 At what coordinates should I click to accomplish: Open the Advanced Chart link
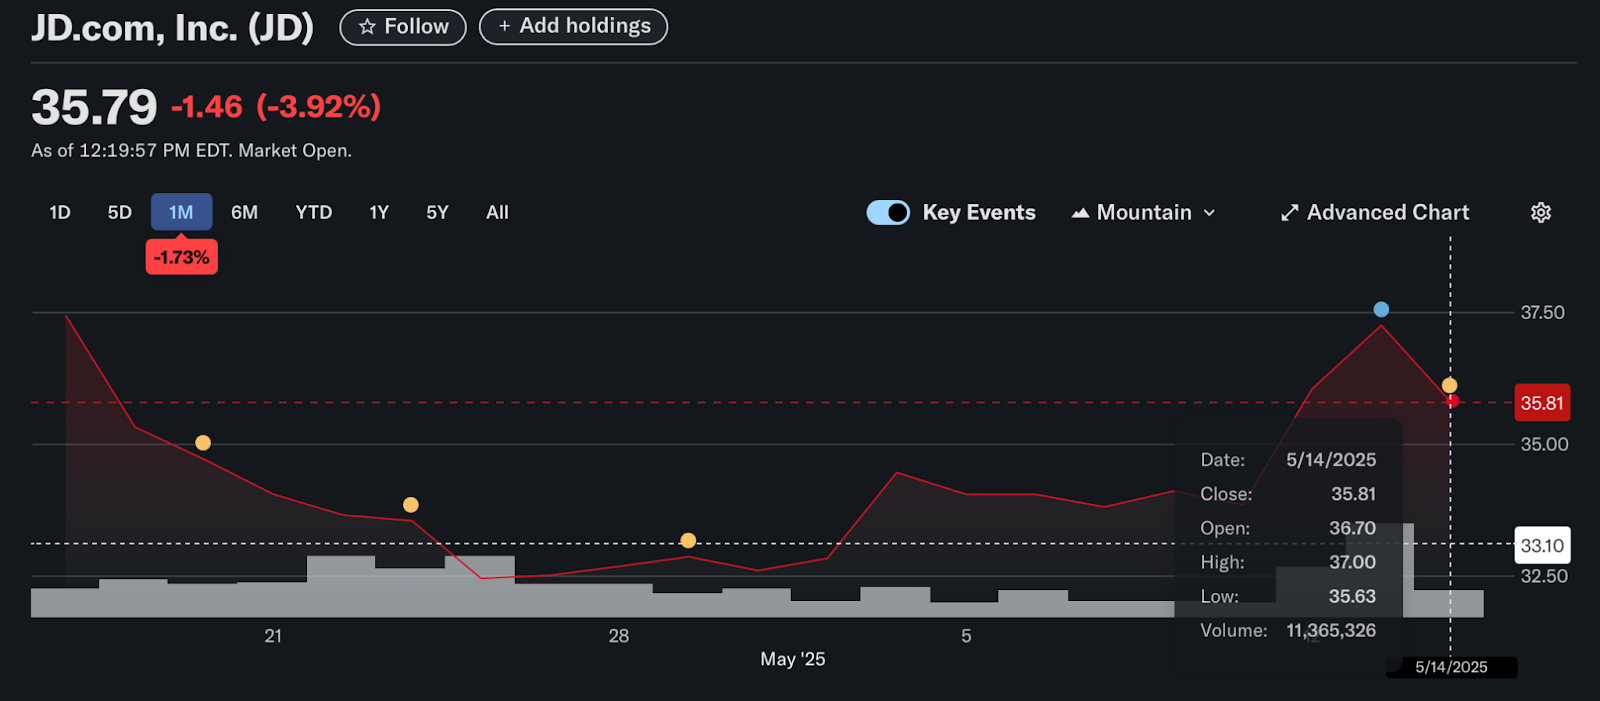(1375, 212)
